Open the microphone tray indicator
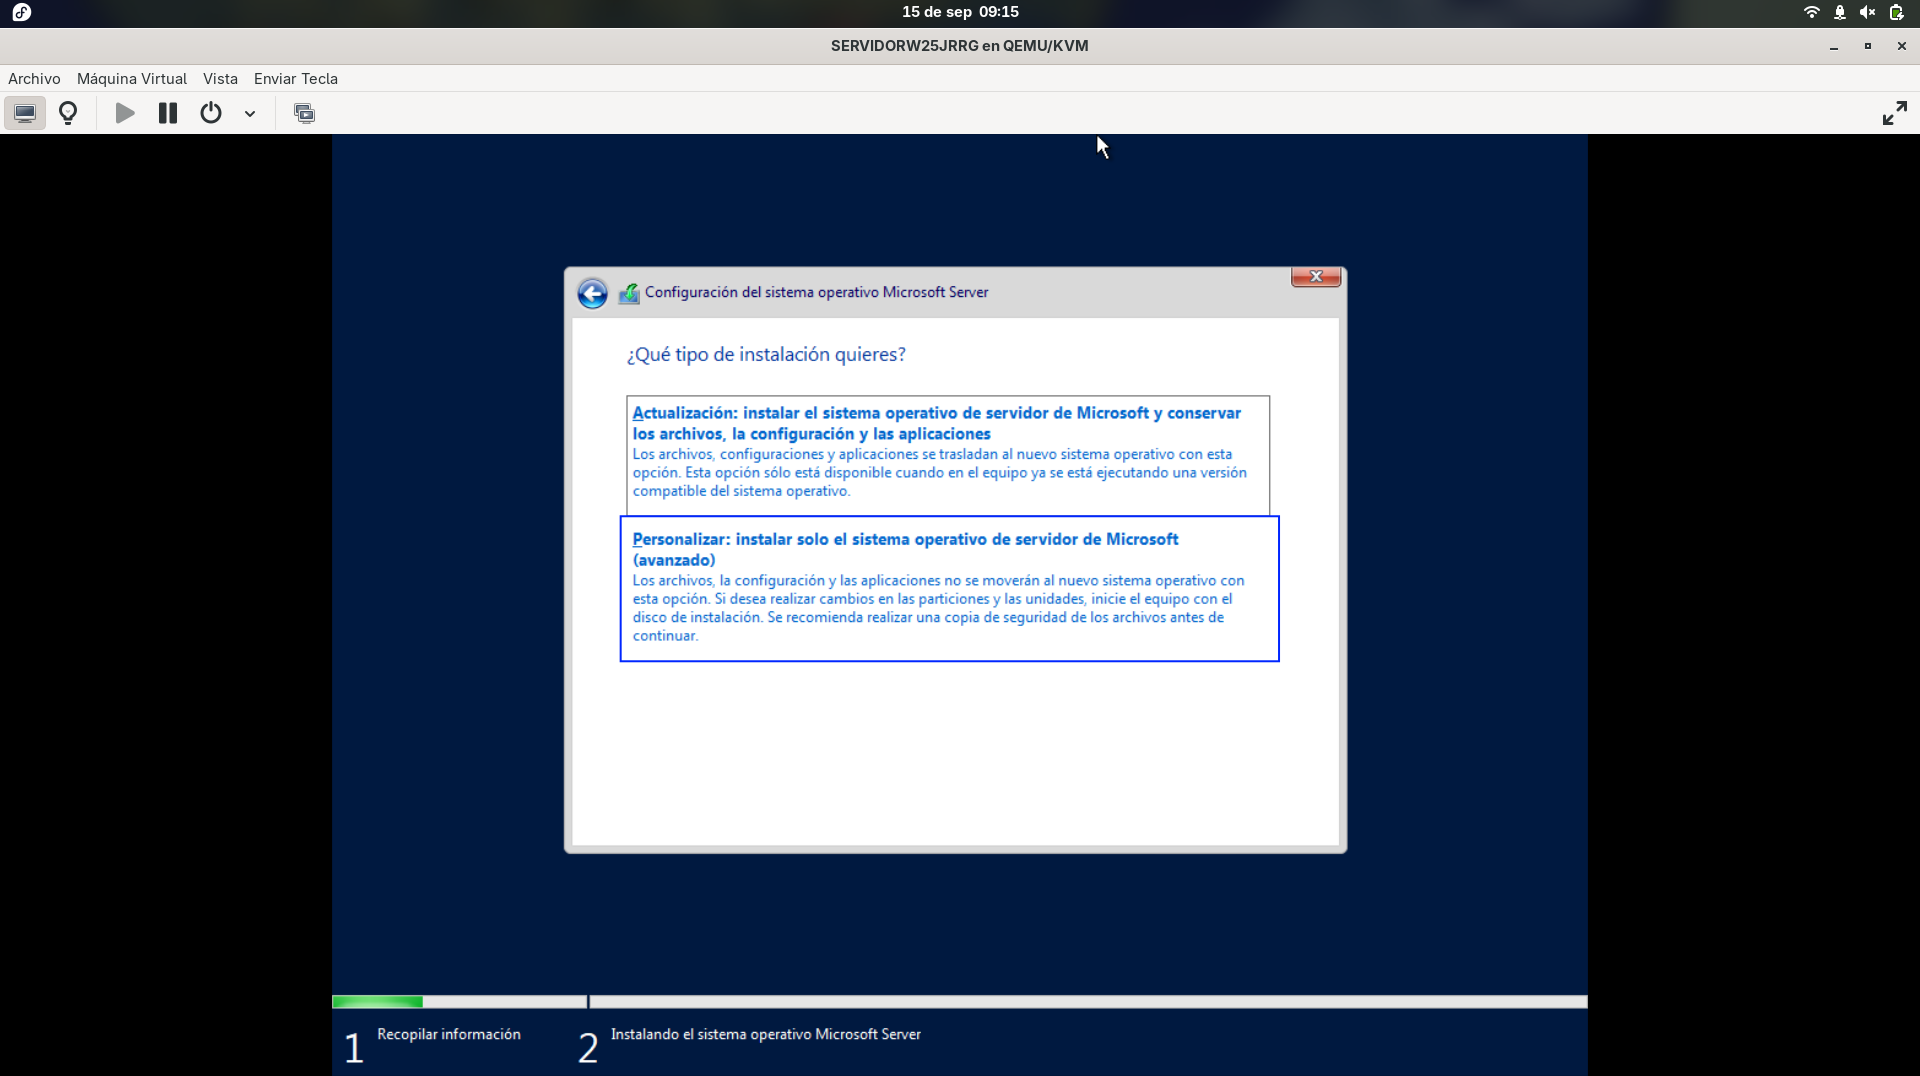Screen dimensions: 1920x1076 point(1839,12)
